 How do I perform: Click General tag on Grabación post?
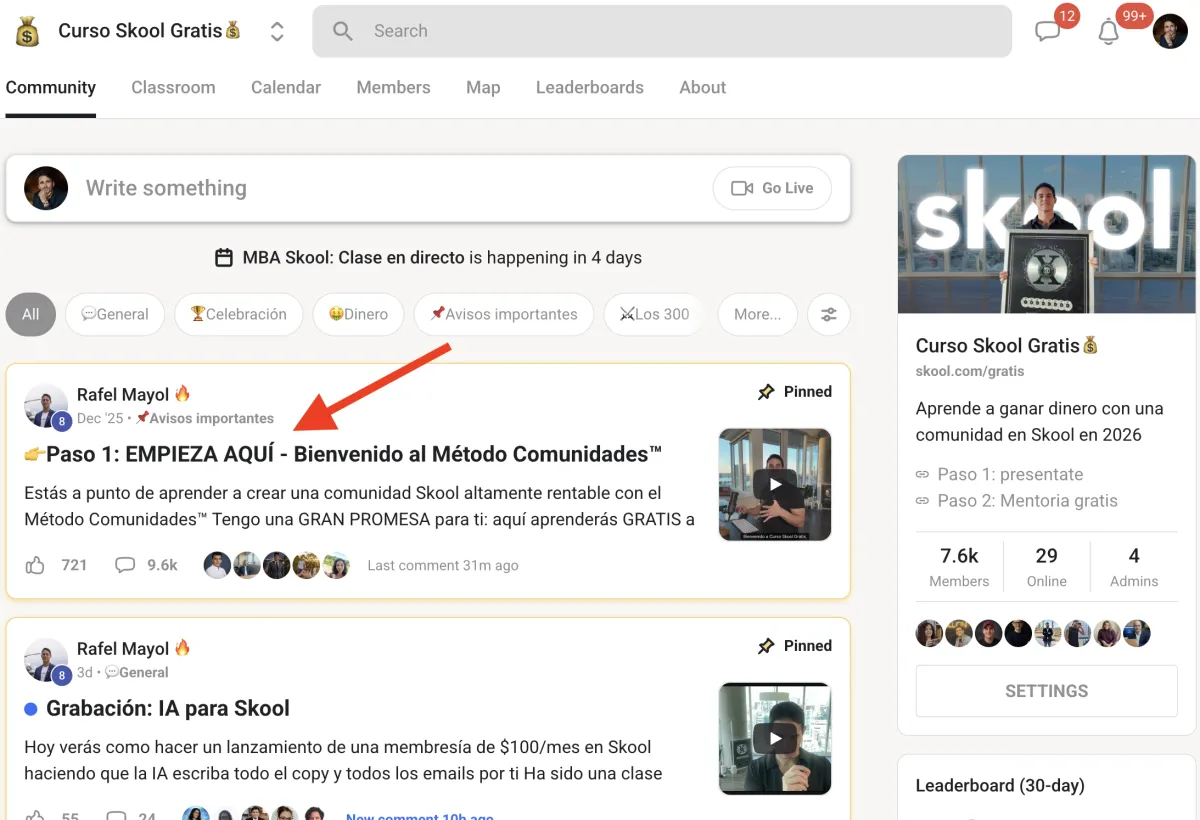(x=137, y=672)
